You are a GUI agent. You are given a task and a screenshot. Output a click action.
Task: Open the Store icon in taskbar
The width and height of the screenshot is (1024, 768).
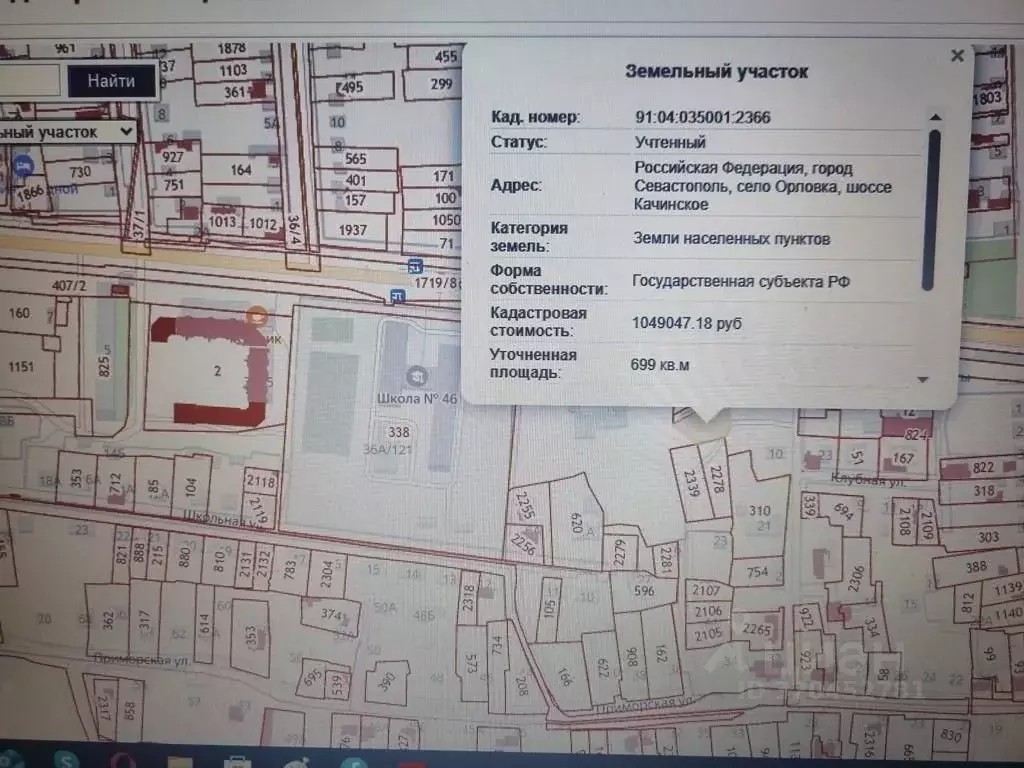[x=237, y=760]
